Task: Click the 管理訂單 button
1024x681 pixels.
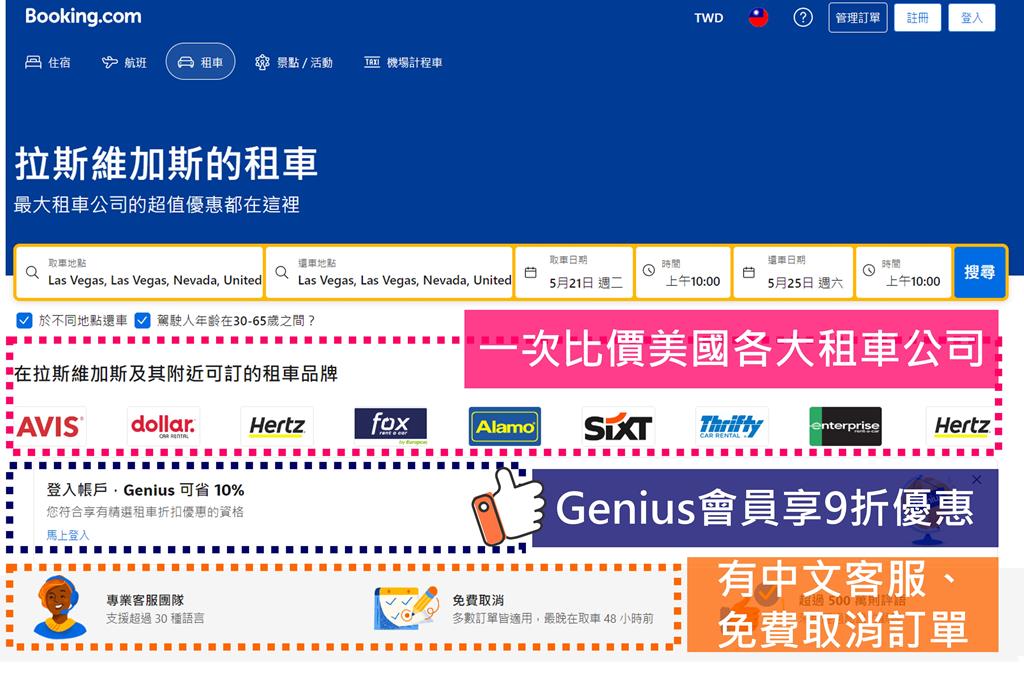Action: 857,18
